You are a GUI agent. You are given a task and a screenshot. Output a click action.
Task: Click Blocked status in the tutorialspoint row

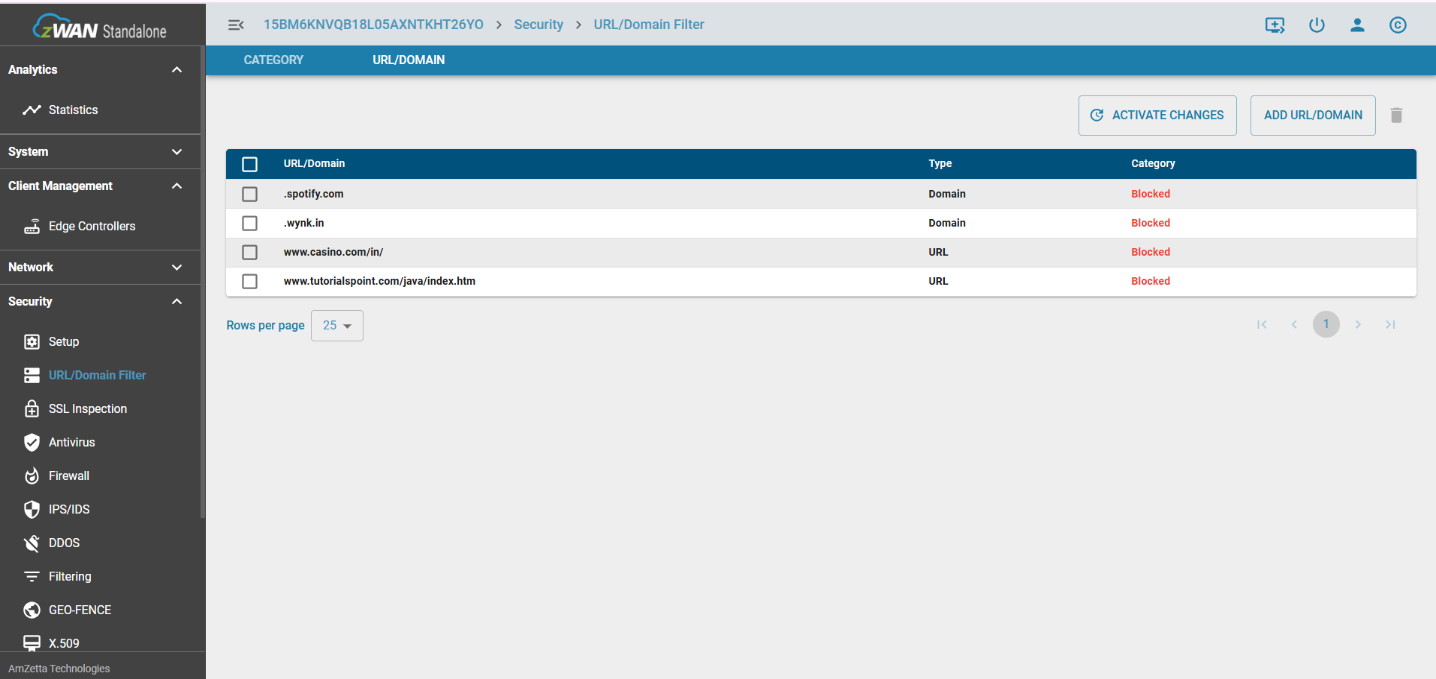coord(1150,281)
